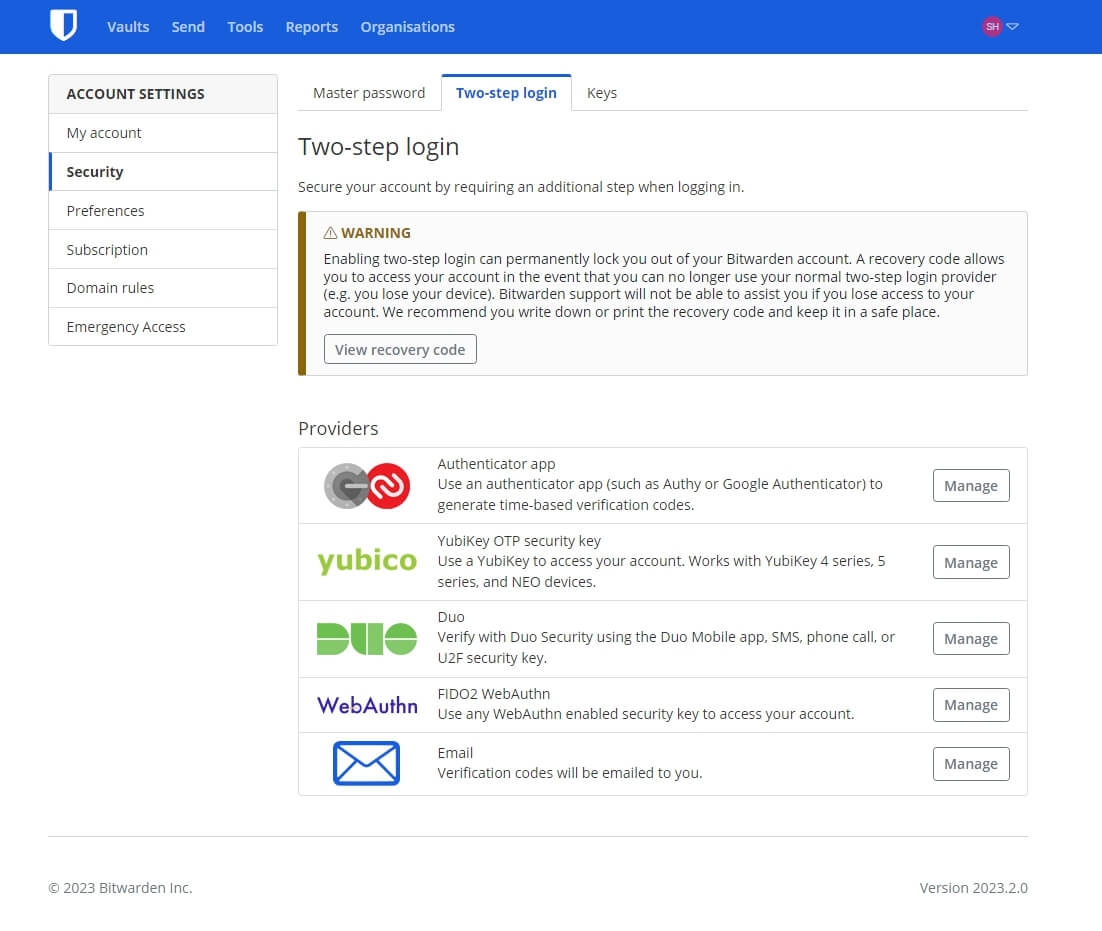The width and height of the screenshot is (1102, 931).
Task: Open the SH user avatar menu
Action: 992,27
